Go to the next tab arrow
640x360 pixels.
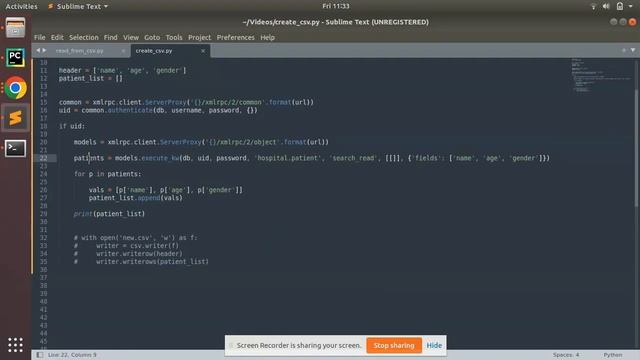(x=44, y=50)
